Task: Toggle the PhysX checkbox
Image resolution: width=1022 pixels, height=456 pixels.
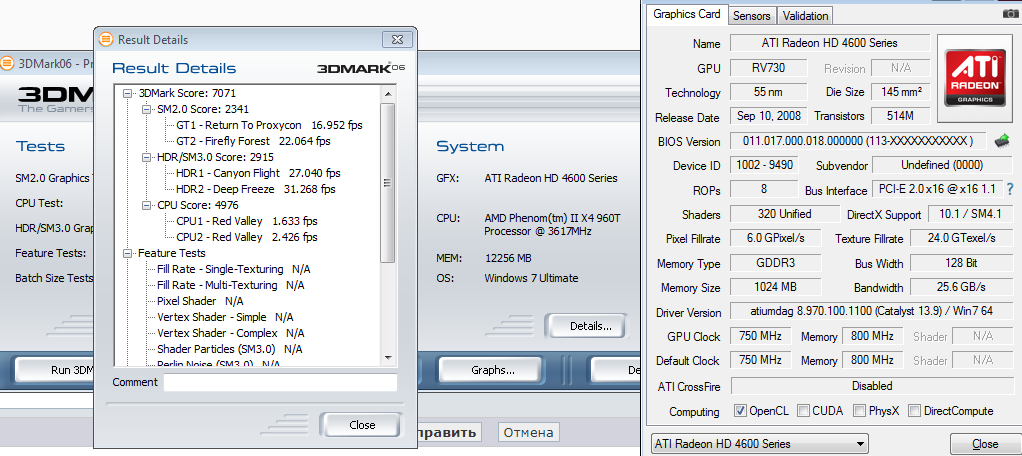Action: (859, 411)
